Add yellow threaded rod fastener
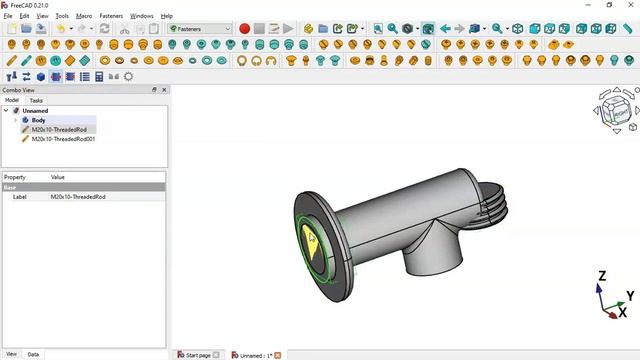 pos(12,61)
